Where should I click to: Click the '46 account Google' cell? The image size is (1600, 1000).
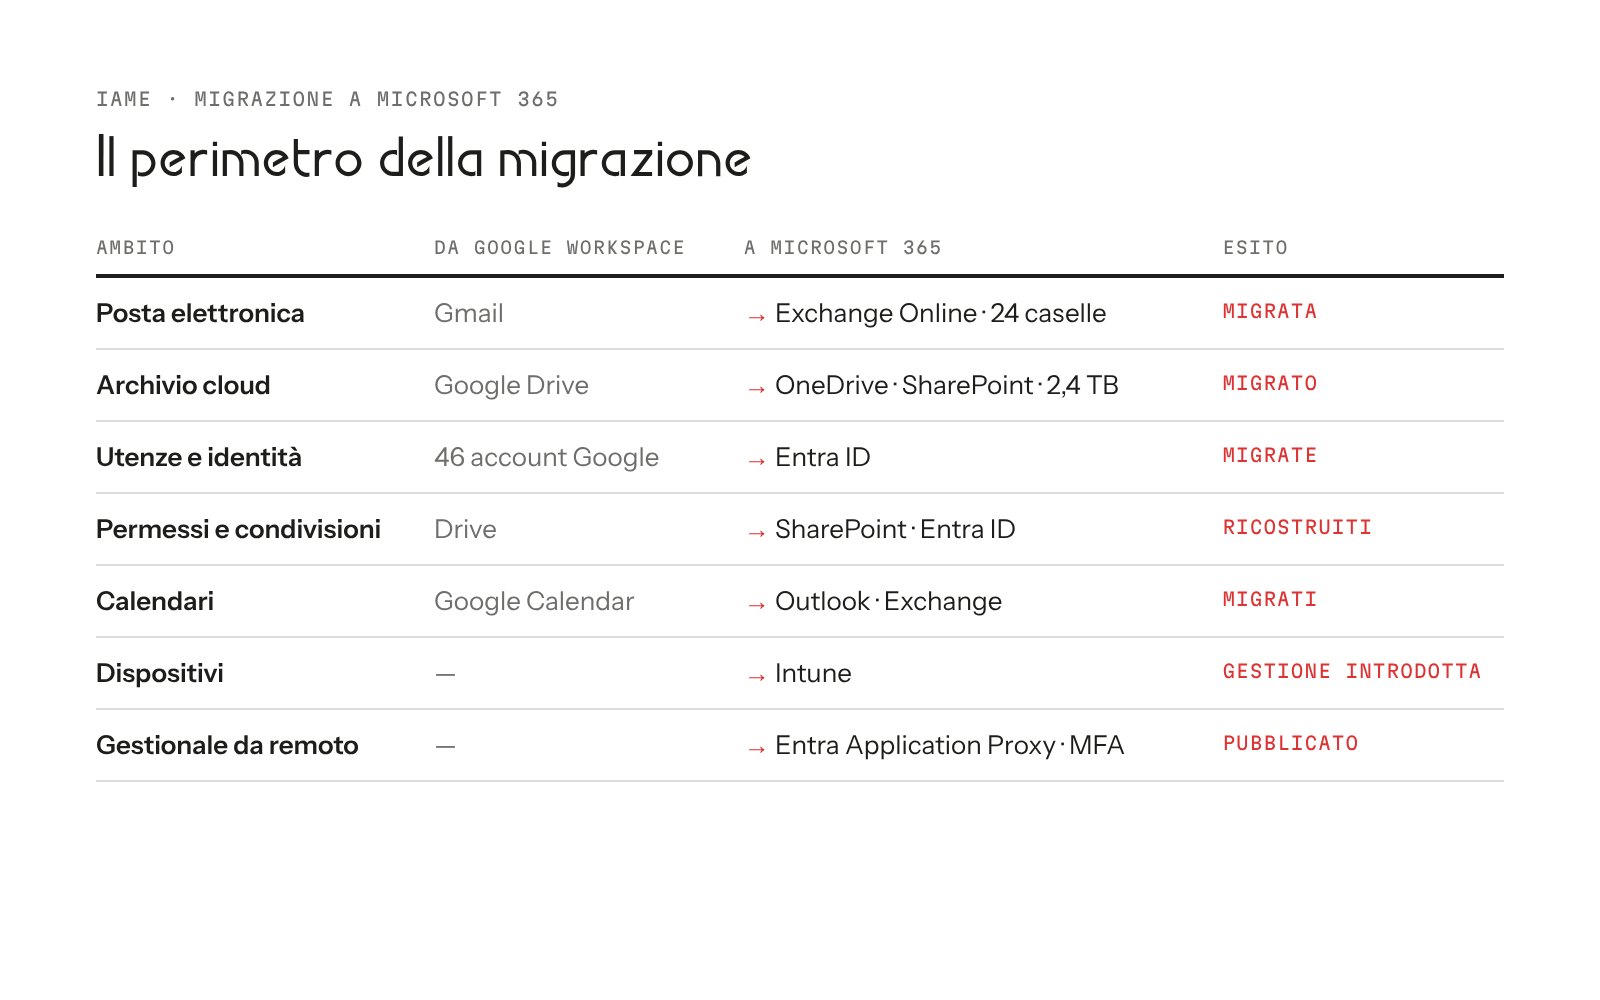[546, 457]
